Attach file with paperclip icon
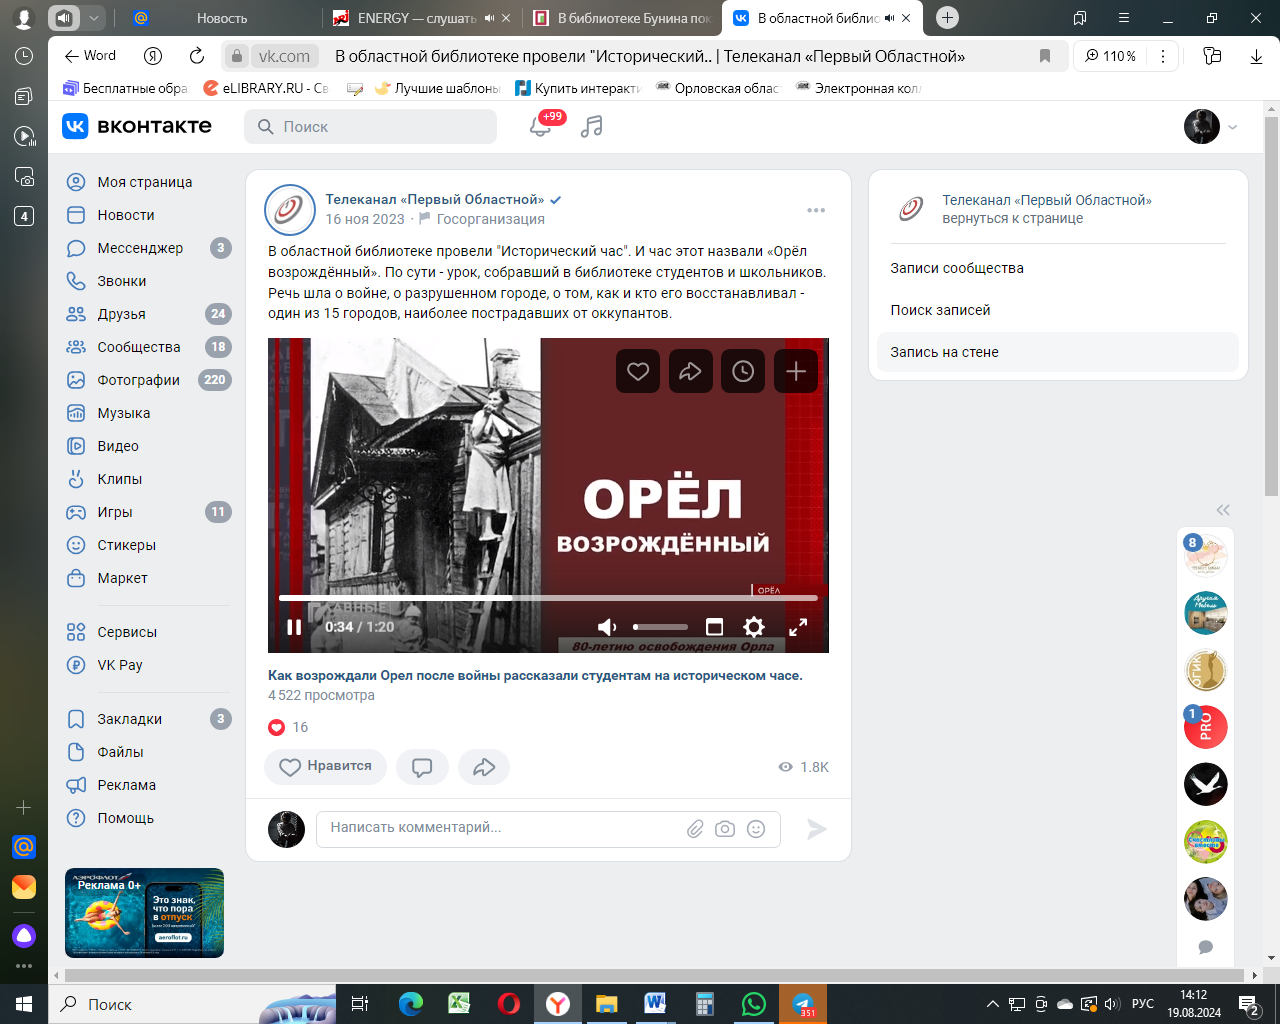1280x1024 pixels. click(x=695, y=829)
